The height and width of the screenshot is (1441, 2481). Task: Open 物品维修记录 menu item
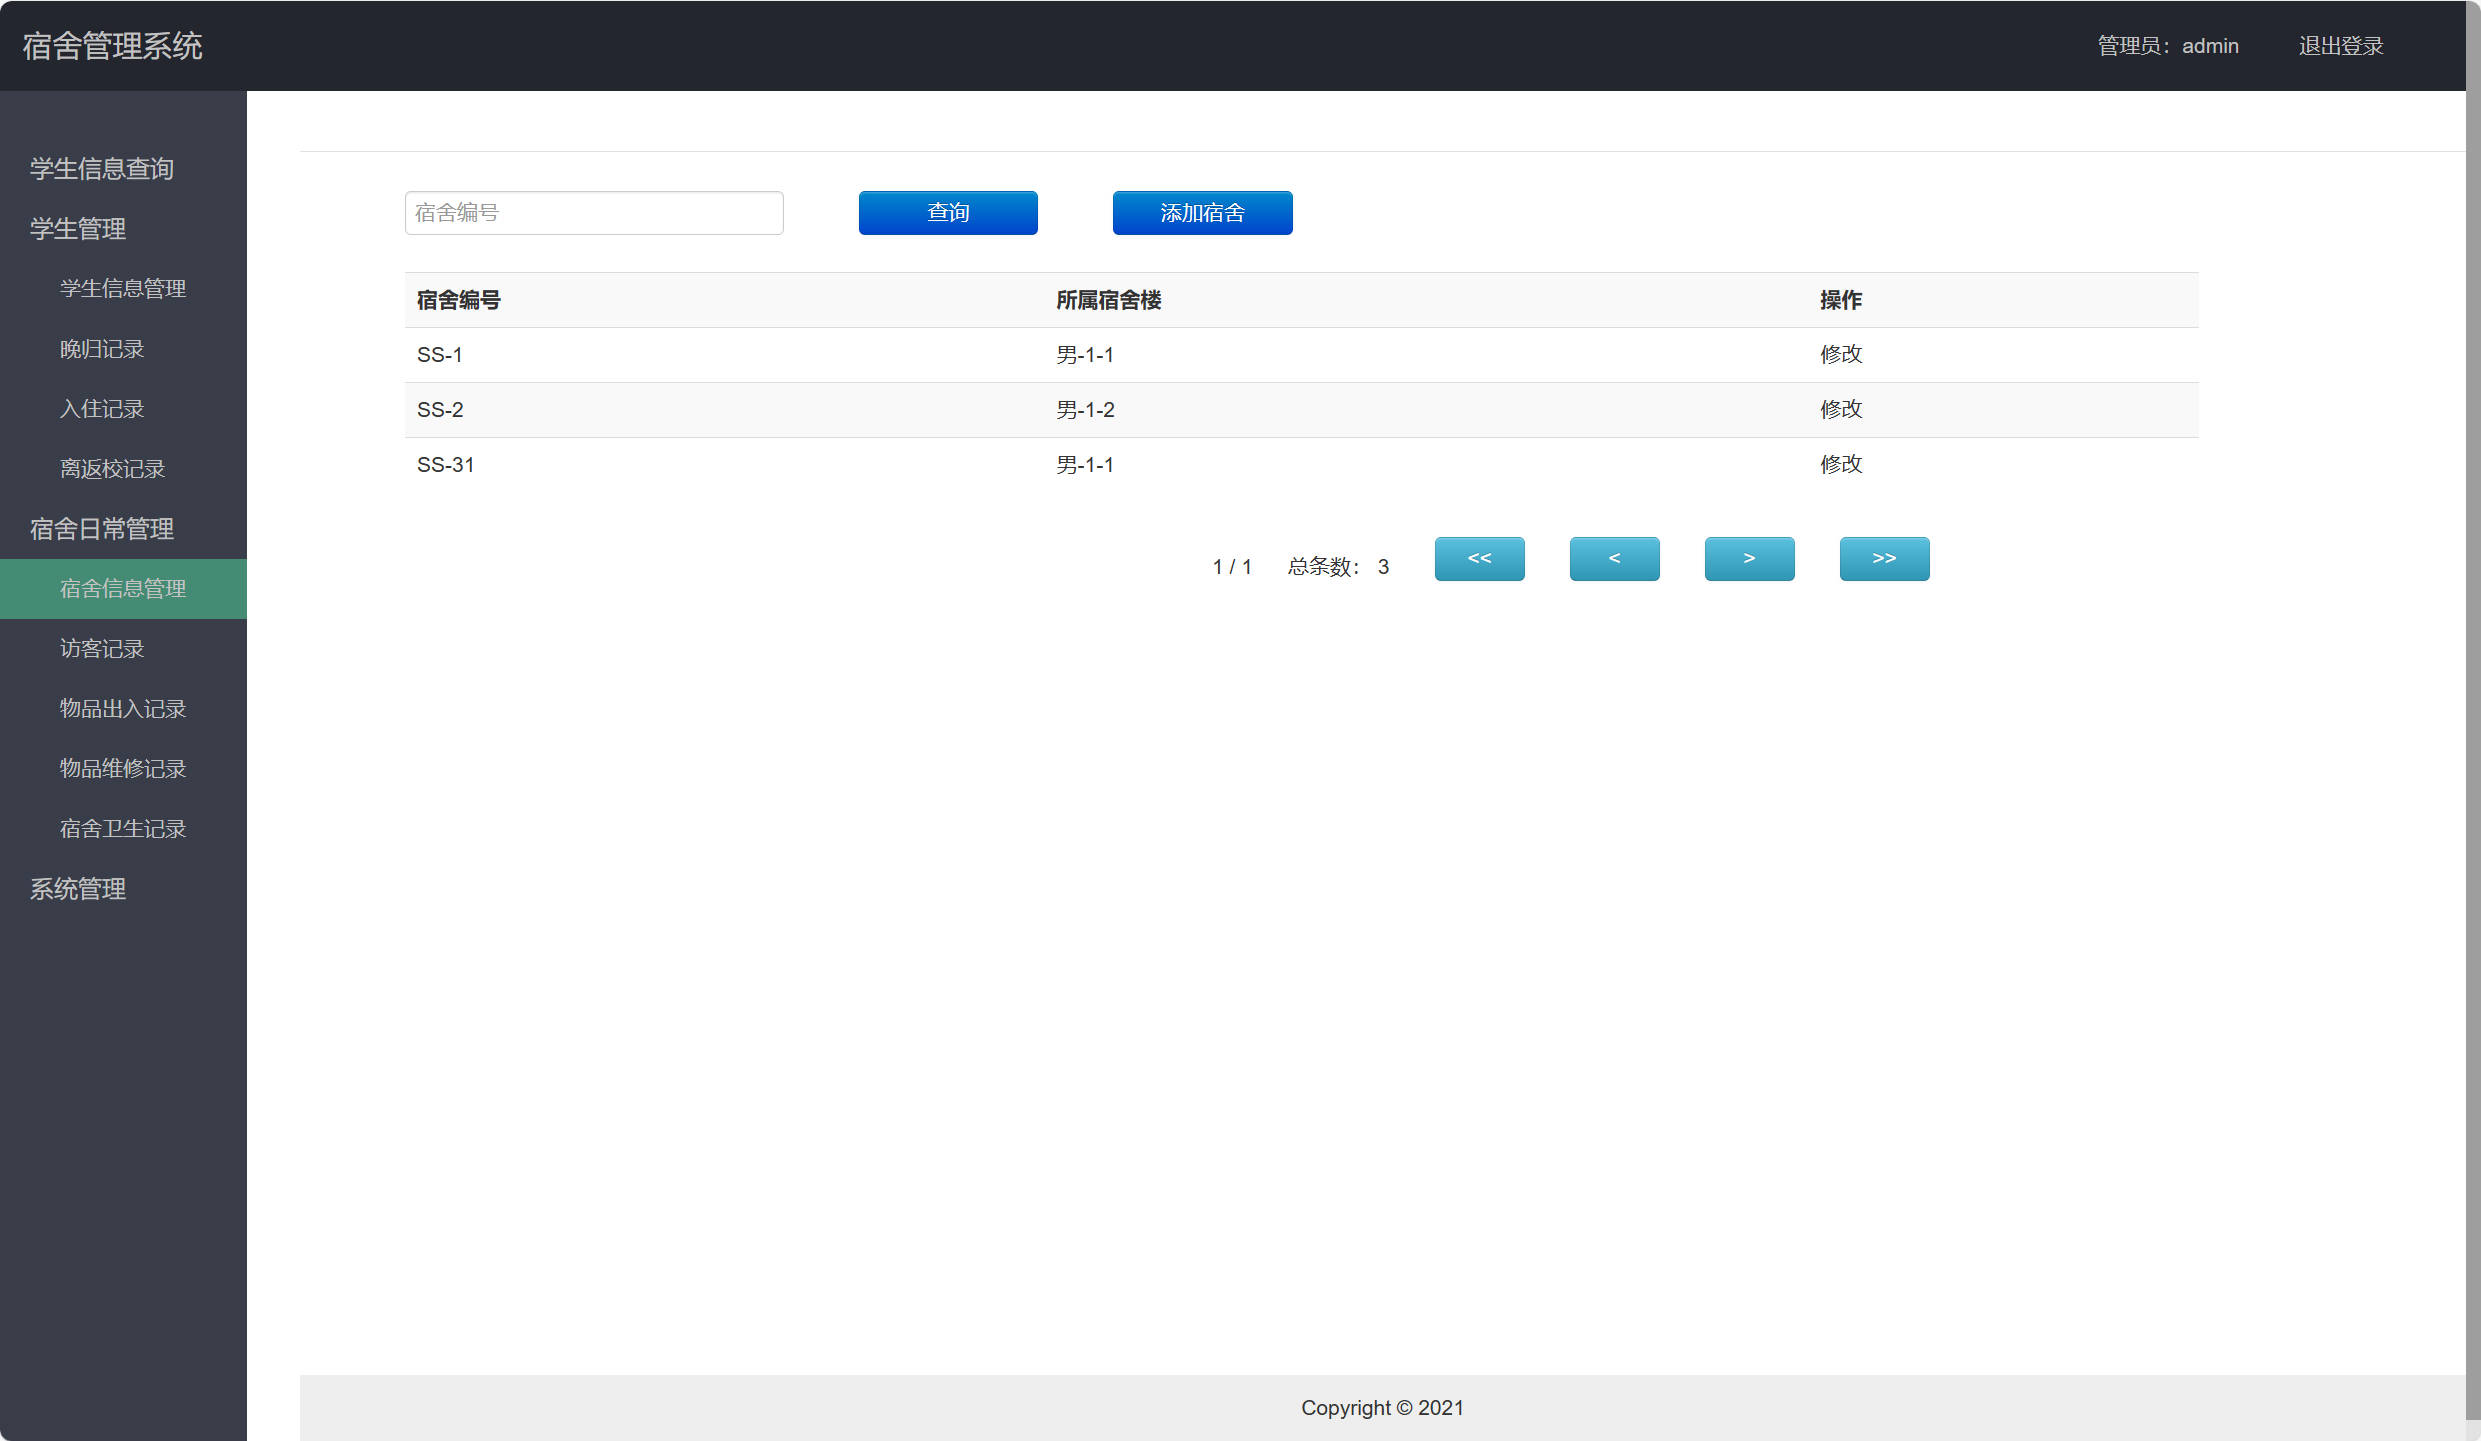point(123,769)
